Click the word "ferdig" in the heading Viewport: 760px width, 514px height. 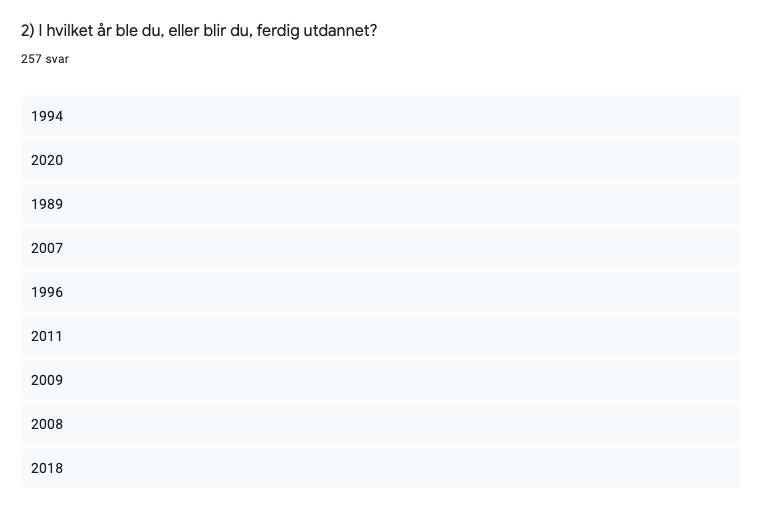click(289, 31)
